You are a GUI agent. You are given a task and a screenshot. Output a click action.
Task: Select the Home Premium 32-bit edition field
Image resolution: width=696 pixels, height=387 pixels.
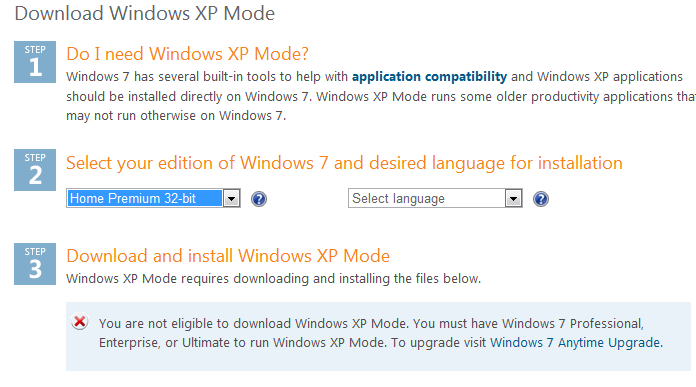pyautogui.click(x=153, y=198)
